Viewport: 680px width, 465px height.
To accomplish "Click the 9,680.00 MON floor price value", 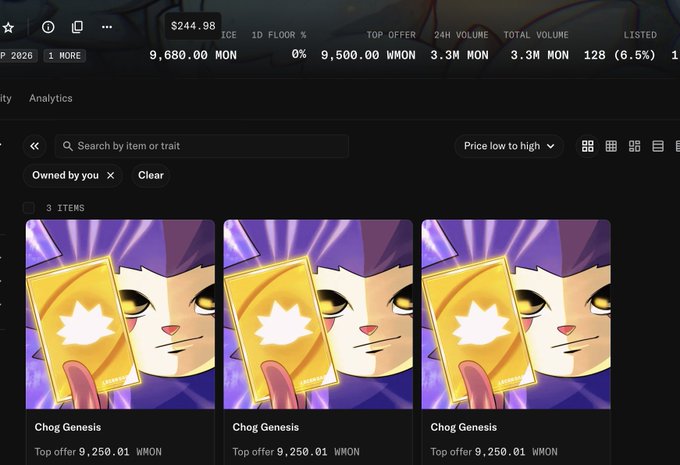I will click(x=193, y=55).
